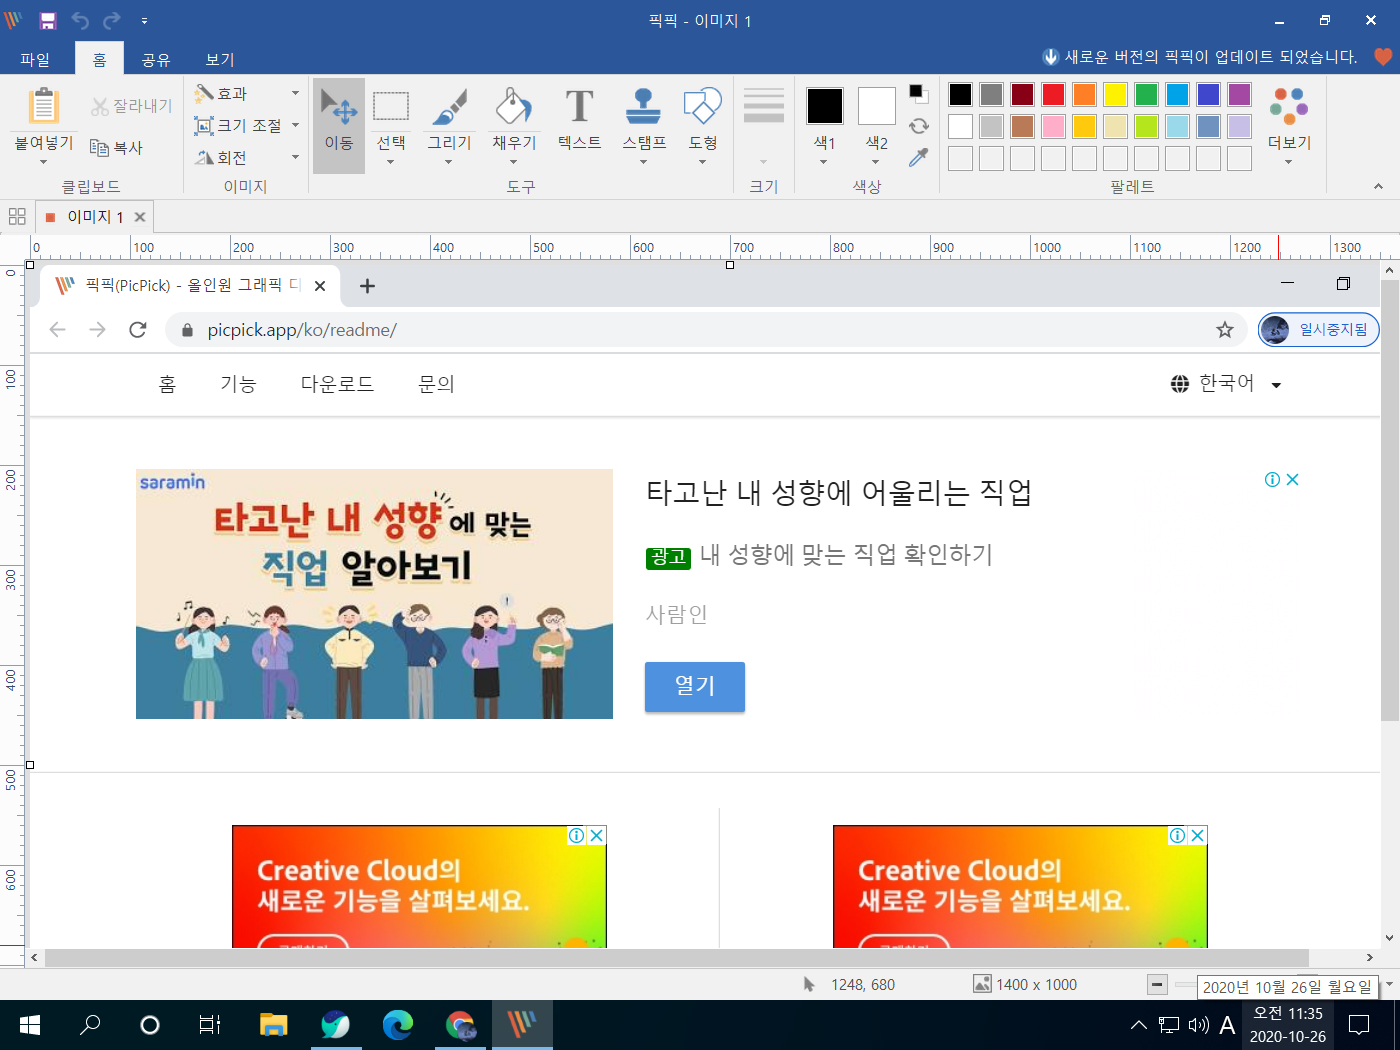Open Microsoft Edge from taskbar

pyautogui.click(x=398, y=1025)
